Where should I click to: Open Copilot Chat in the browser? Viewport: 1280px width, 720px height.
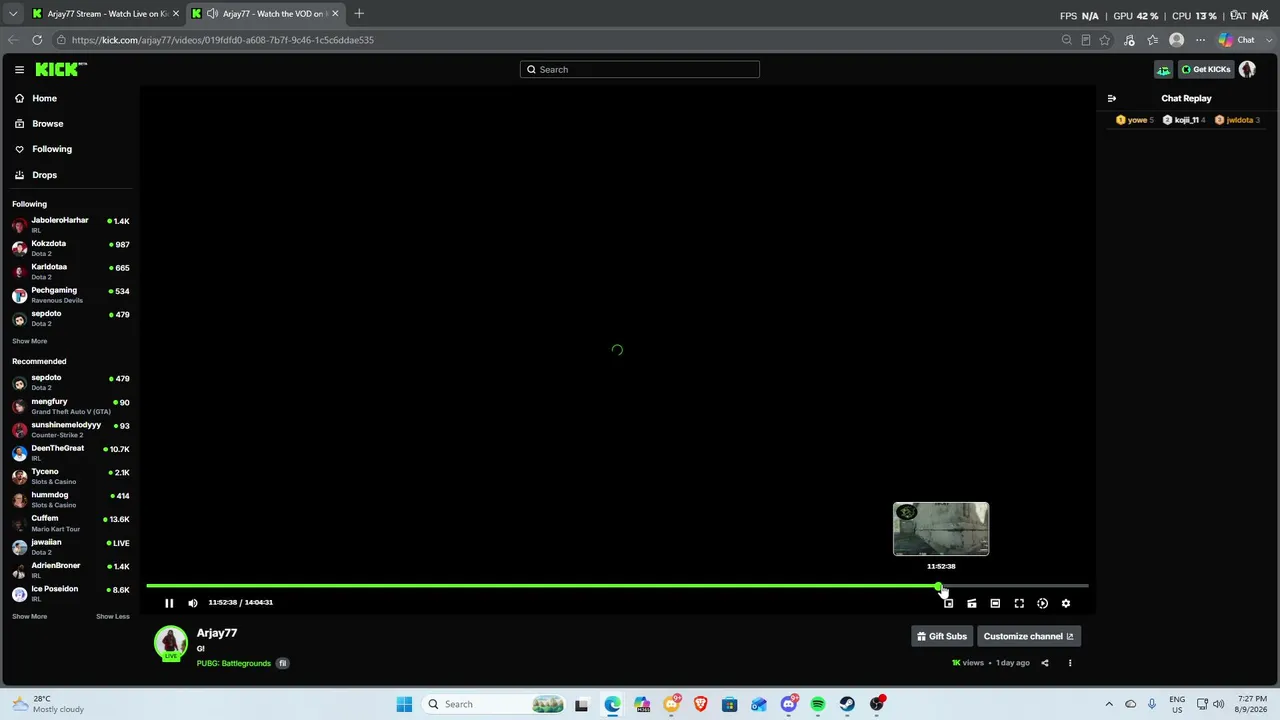[x=1237, y=40]
